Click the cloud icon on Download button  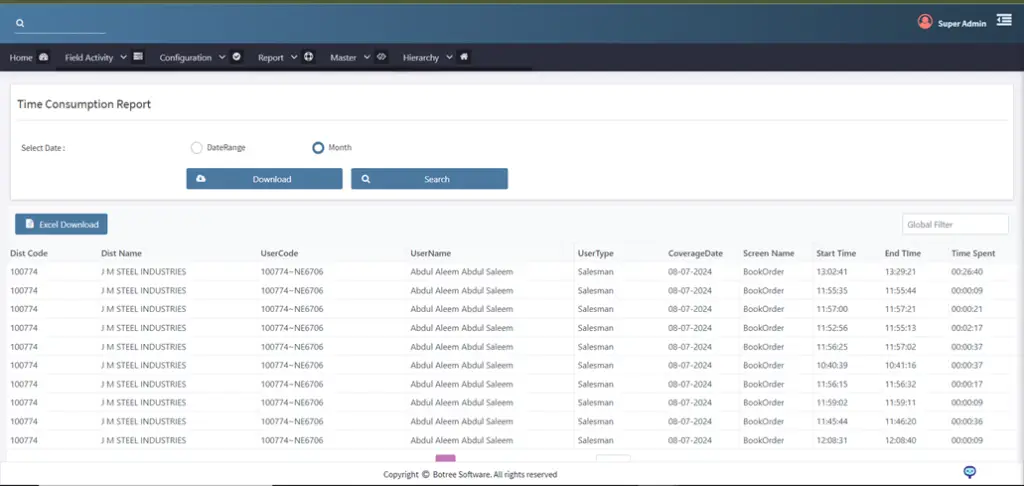[200, 178]
